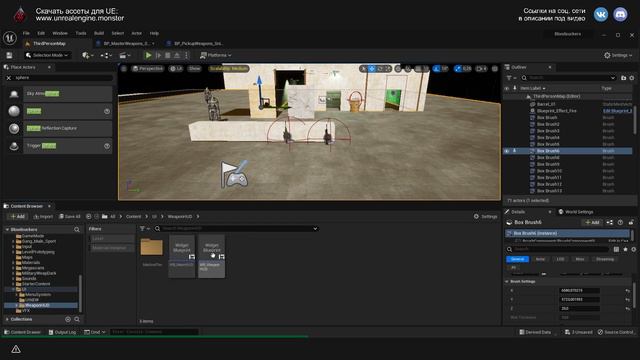This screenshot has height=360, width=640.
Task: Open the Lit view mode button
Action: (x=176, y=69)
